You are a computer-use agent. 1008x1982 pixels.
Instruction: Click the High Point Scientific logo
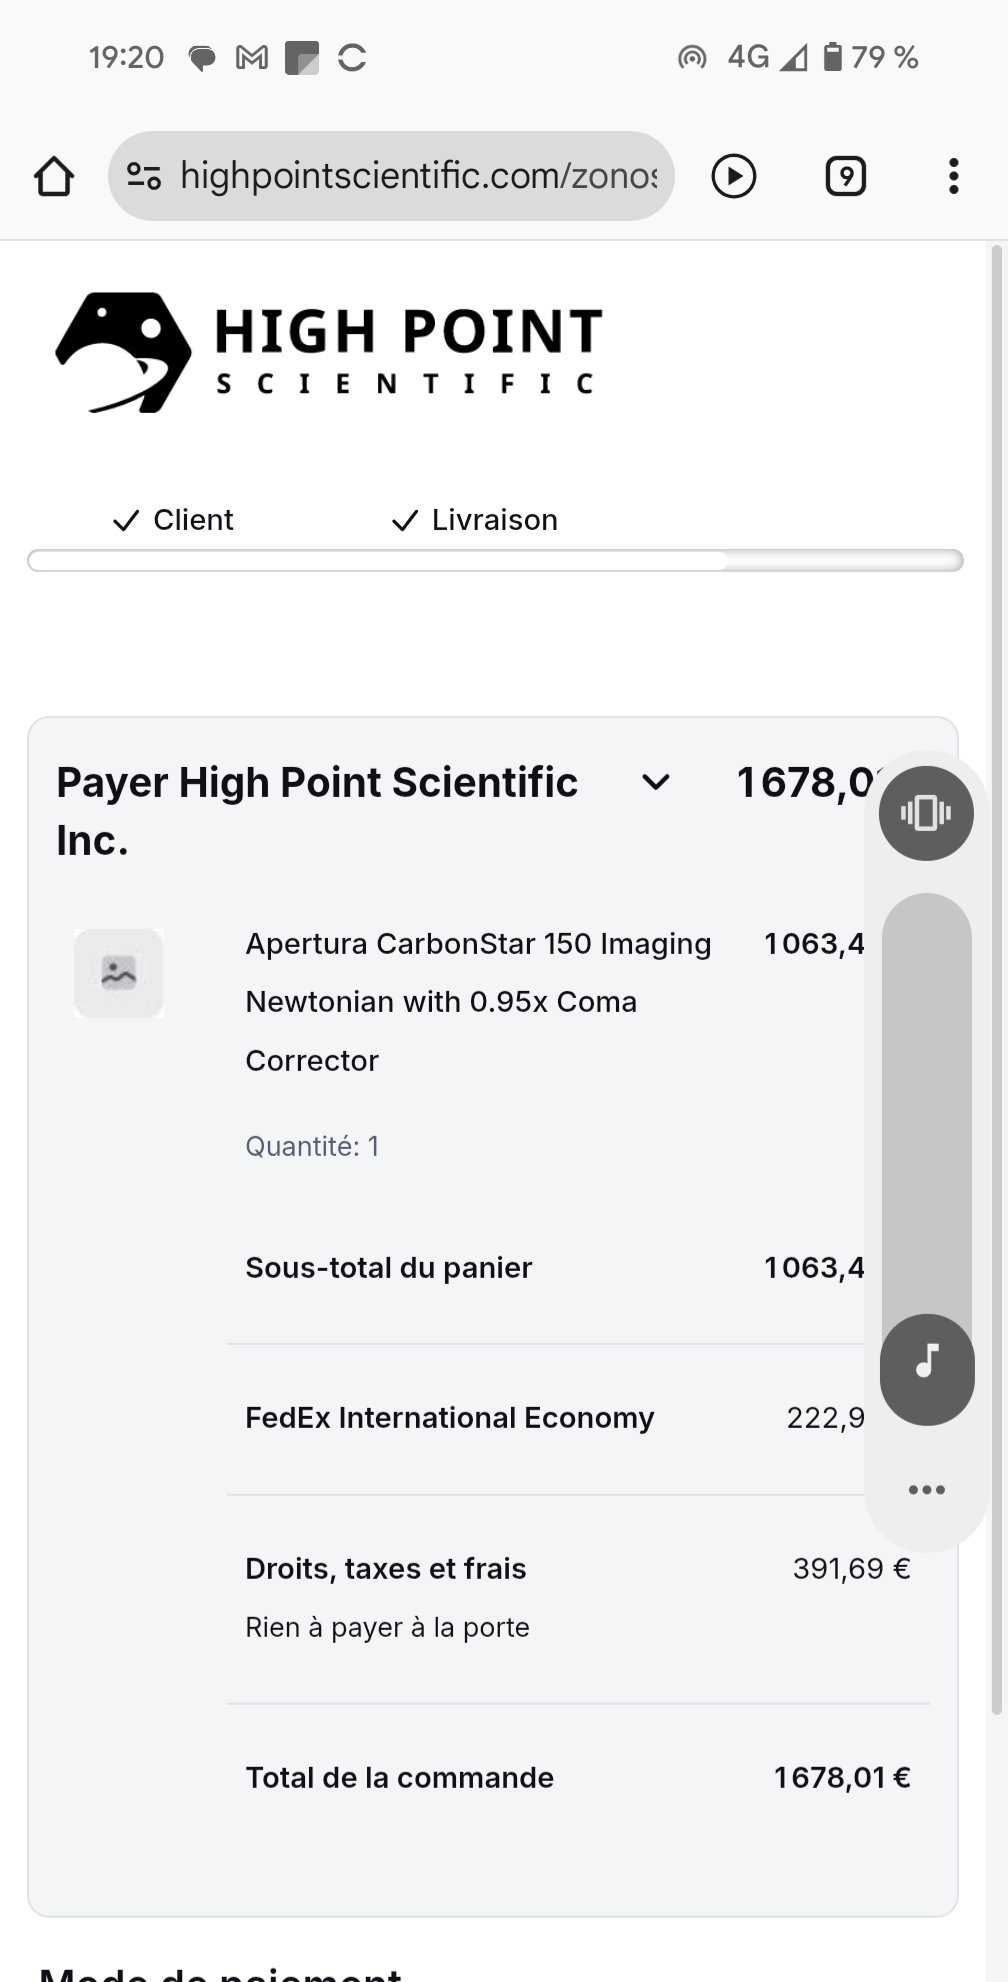(x=330, y=352)
